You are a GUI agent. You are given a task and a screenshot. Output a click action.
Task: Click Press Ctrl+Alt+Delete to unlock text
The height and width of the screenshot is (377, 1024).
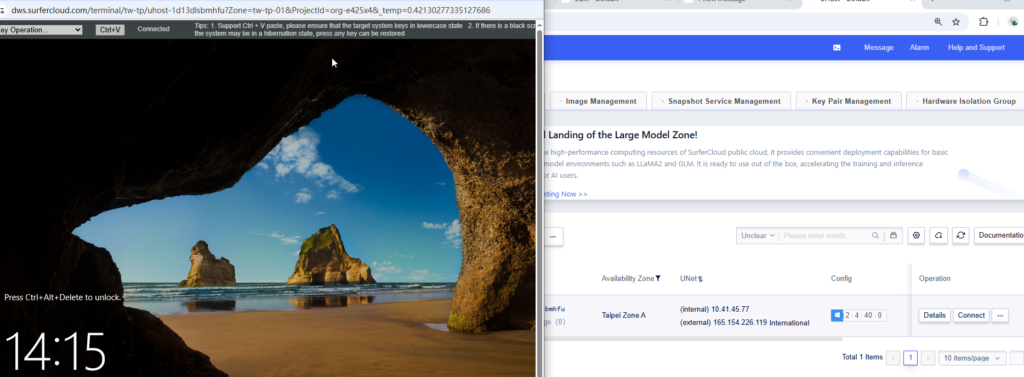[x=62, y=297]
